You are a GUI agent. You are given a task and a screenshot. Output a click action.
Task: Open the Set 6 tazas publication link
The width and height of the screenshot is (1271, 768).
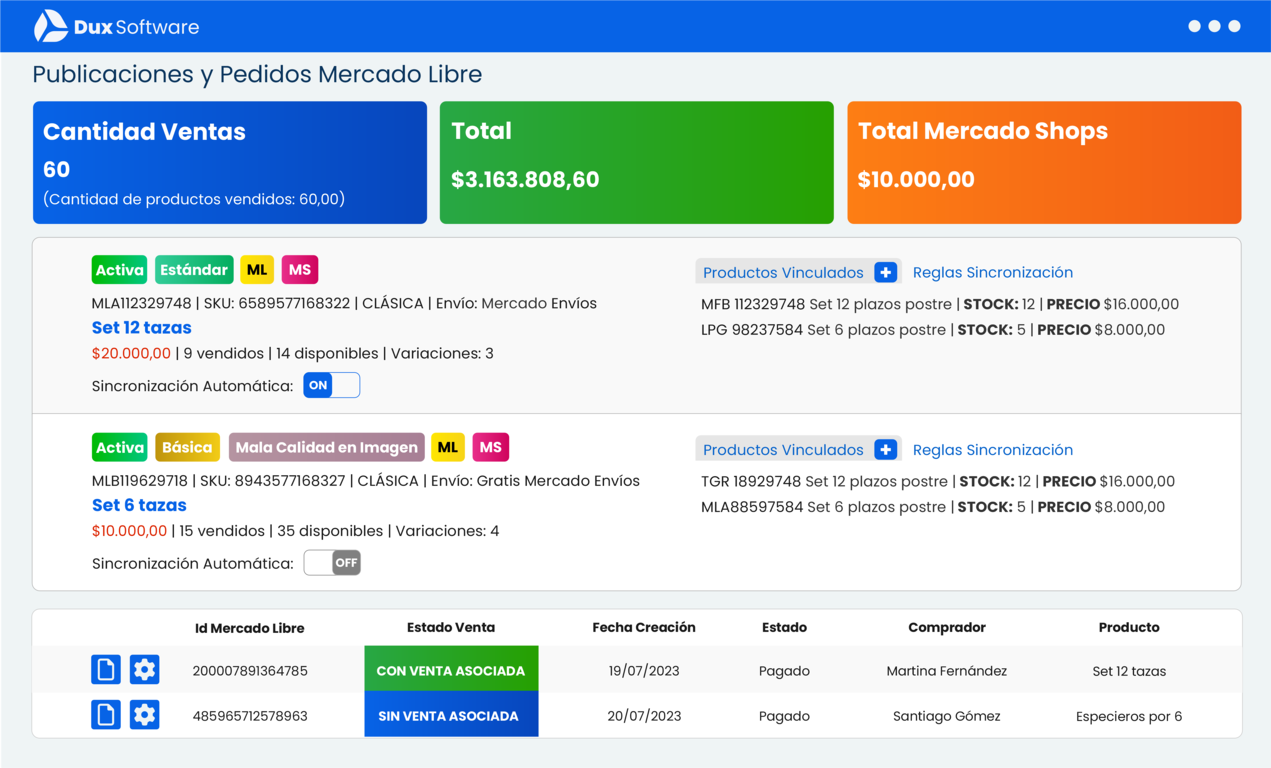139,505
